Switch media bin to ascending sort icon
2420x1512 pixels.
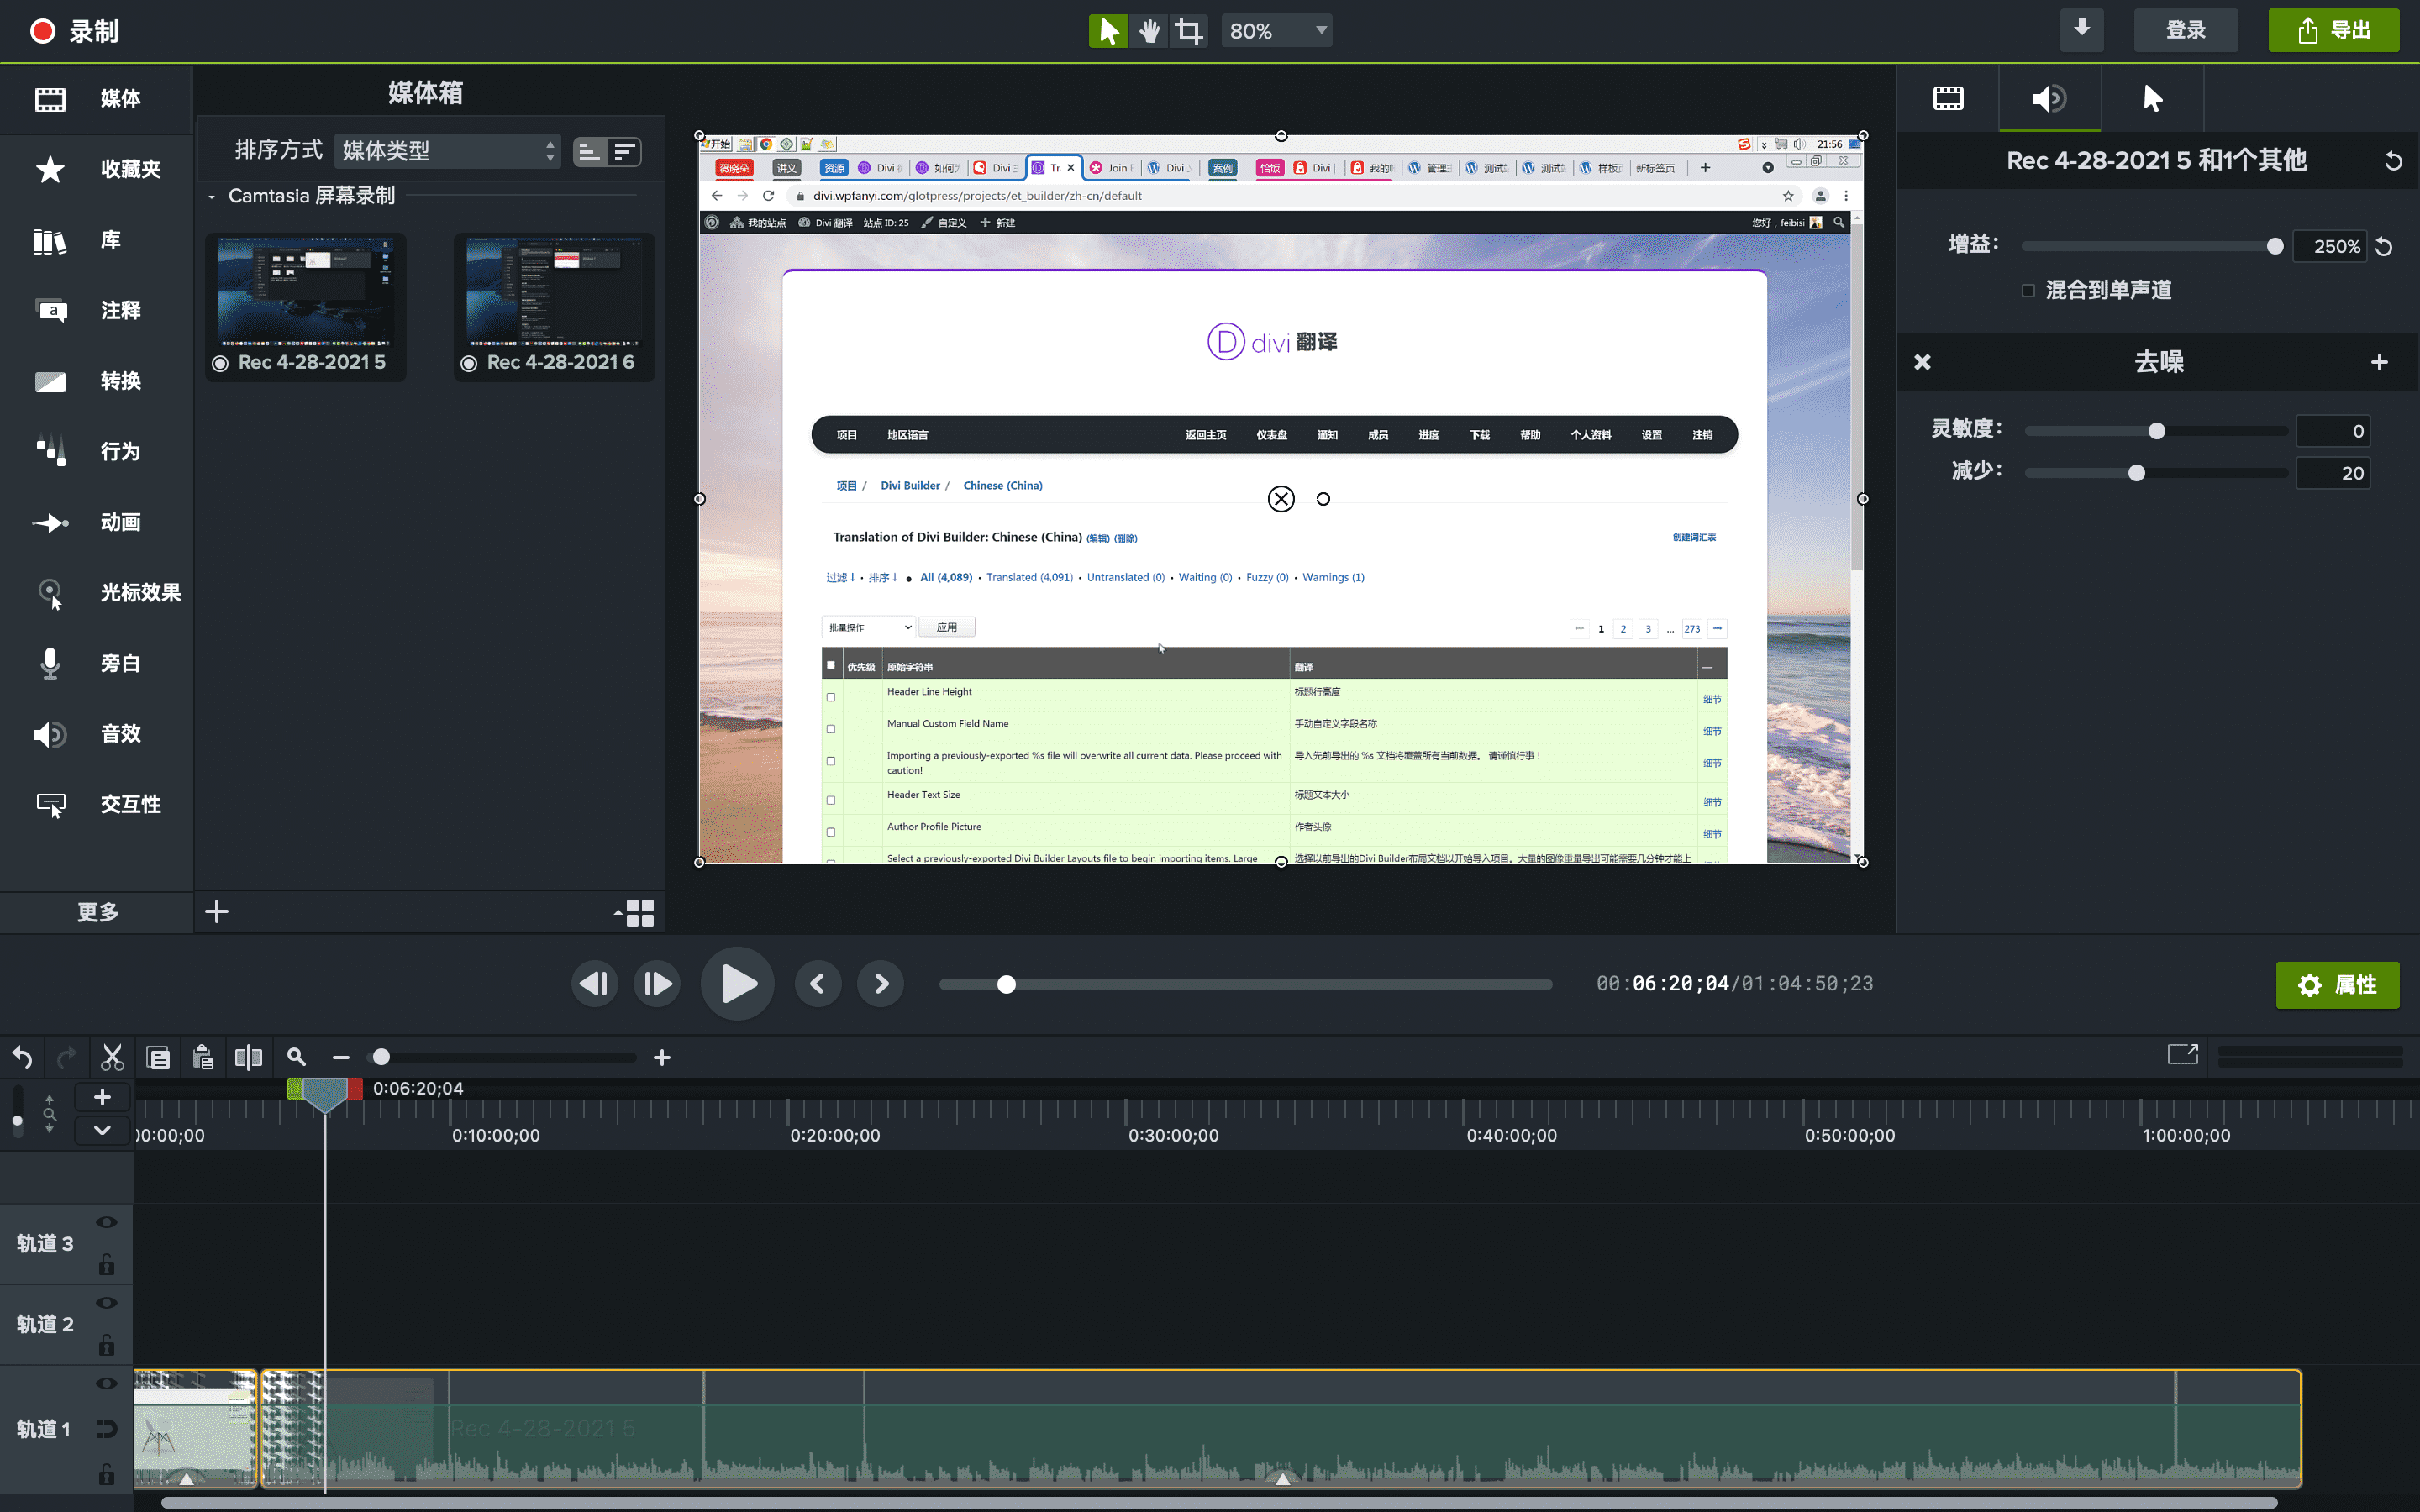click(590, 152)
